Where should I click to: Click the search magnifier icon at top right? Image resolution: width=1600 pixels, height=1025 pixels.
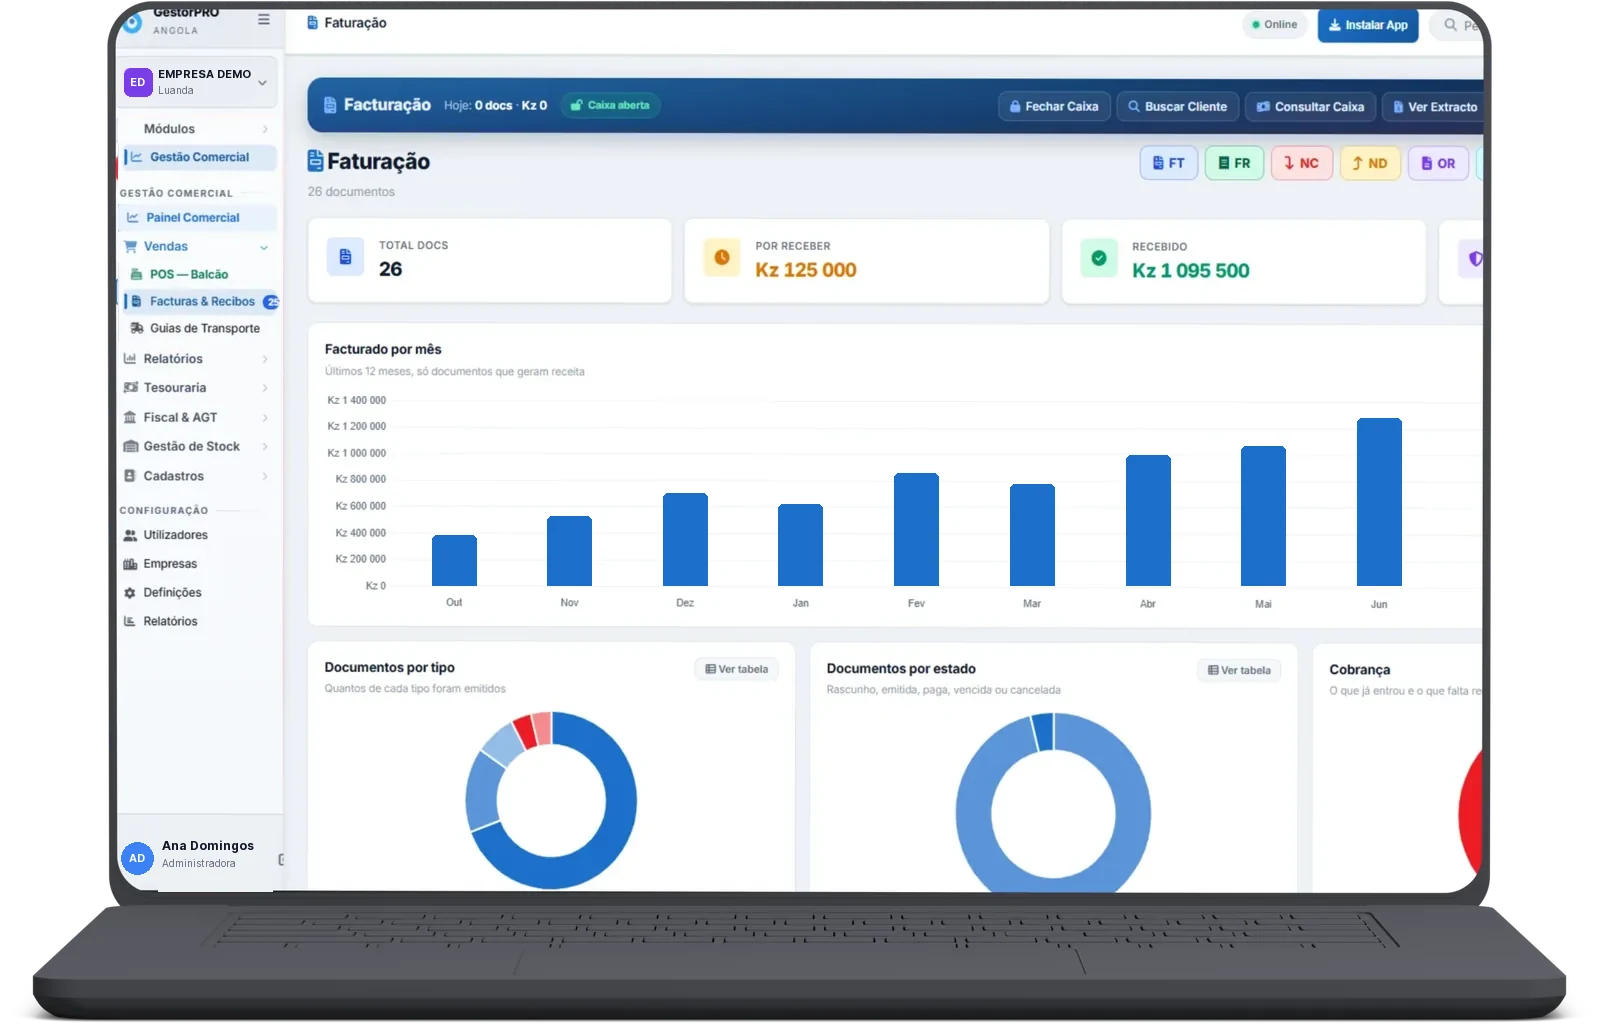pos(1450,25)
